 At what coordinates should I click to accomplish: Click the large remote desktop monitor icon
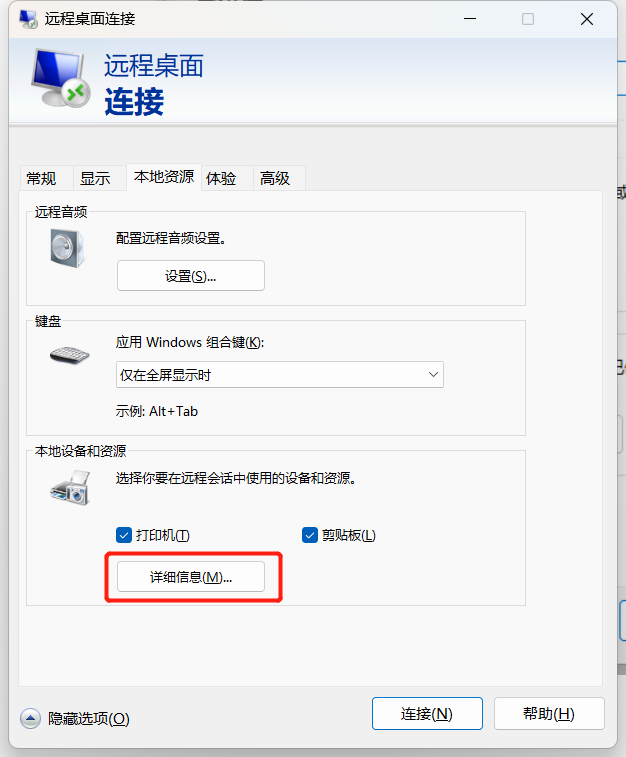[x=60, y=78]
